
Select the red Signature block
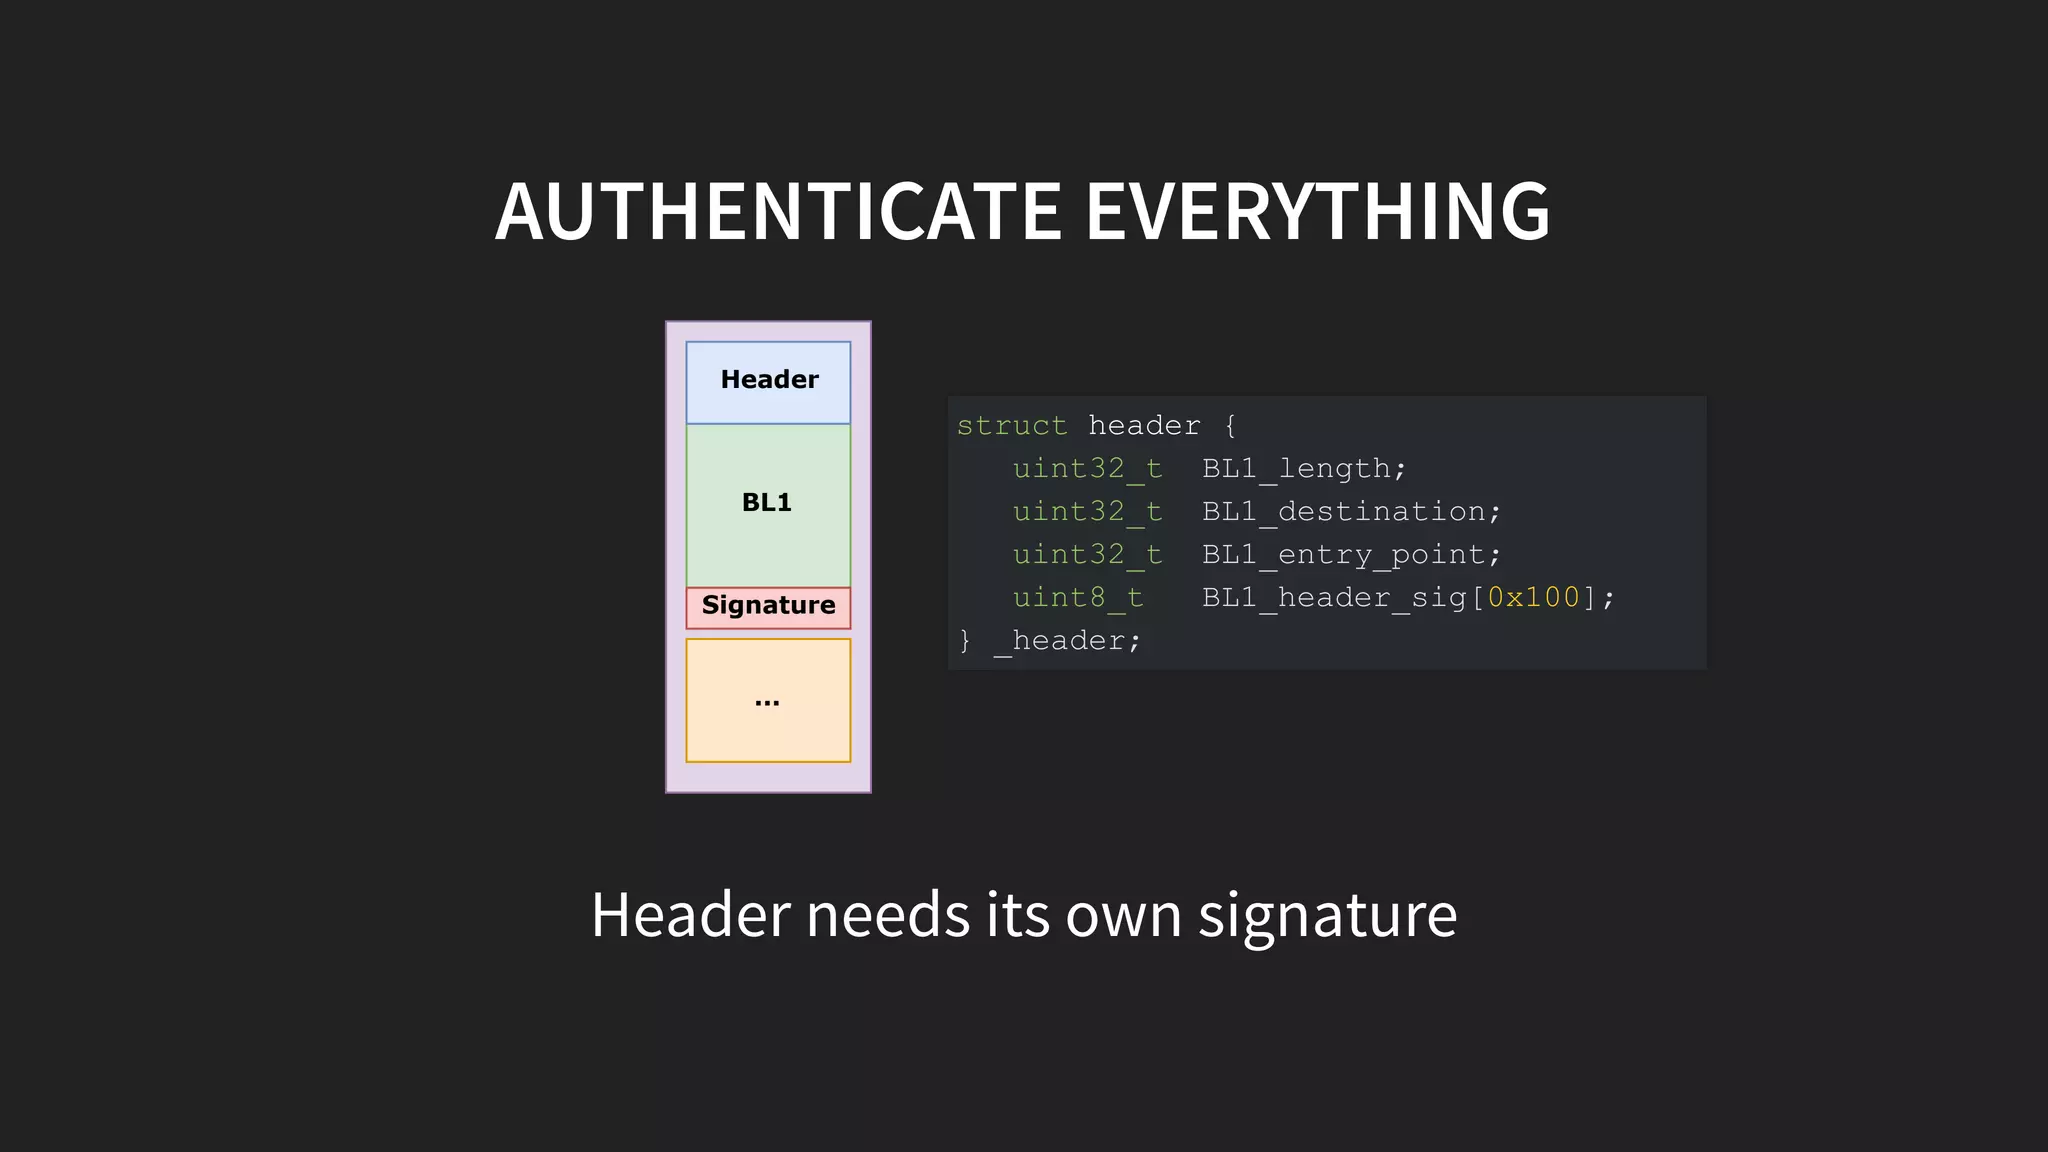[768, 607]
